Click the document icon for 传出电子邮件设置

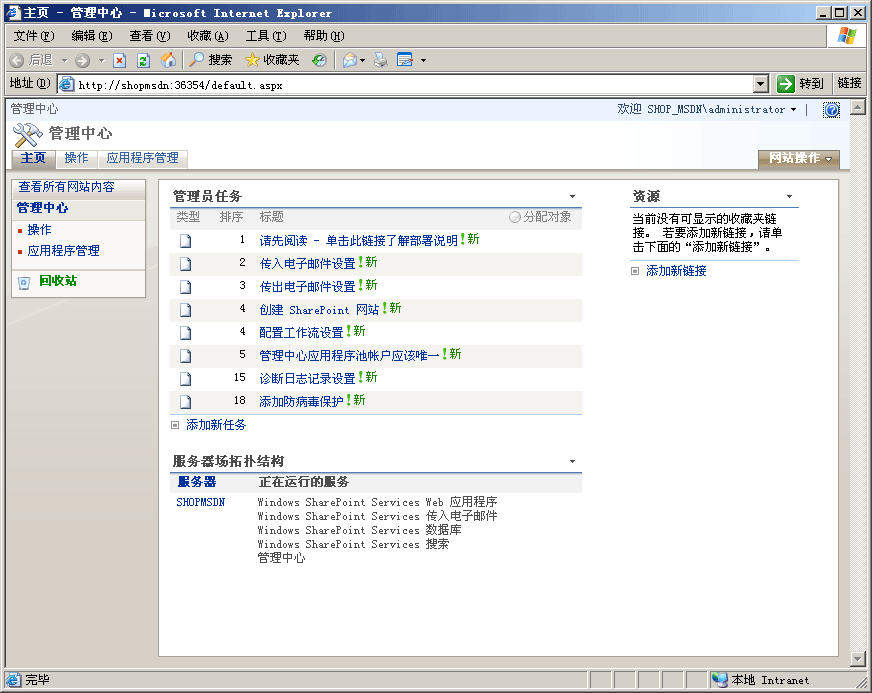[x=186, y=287]
